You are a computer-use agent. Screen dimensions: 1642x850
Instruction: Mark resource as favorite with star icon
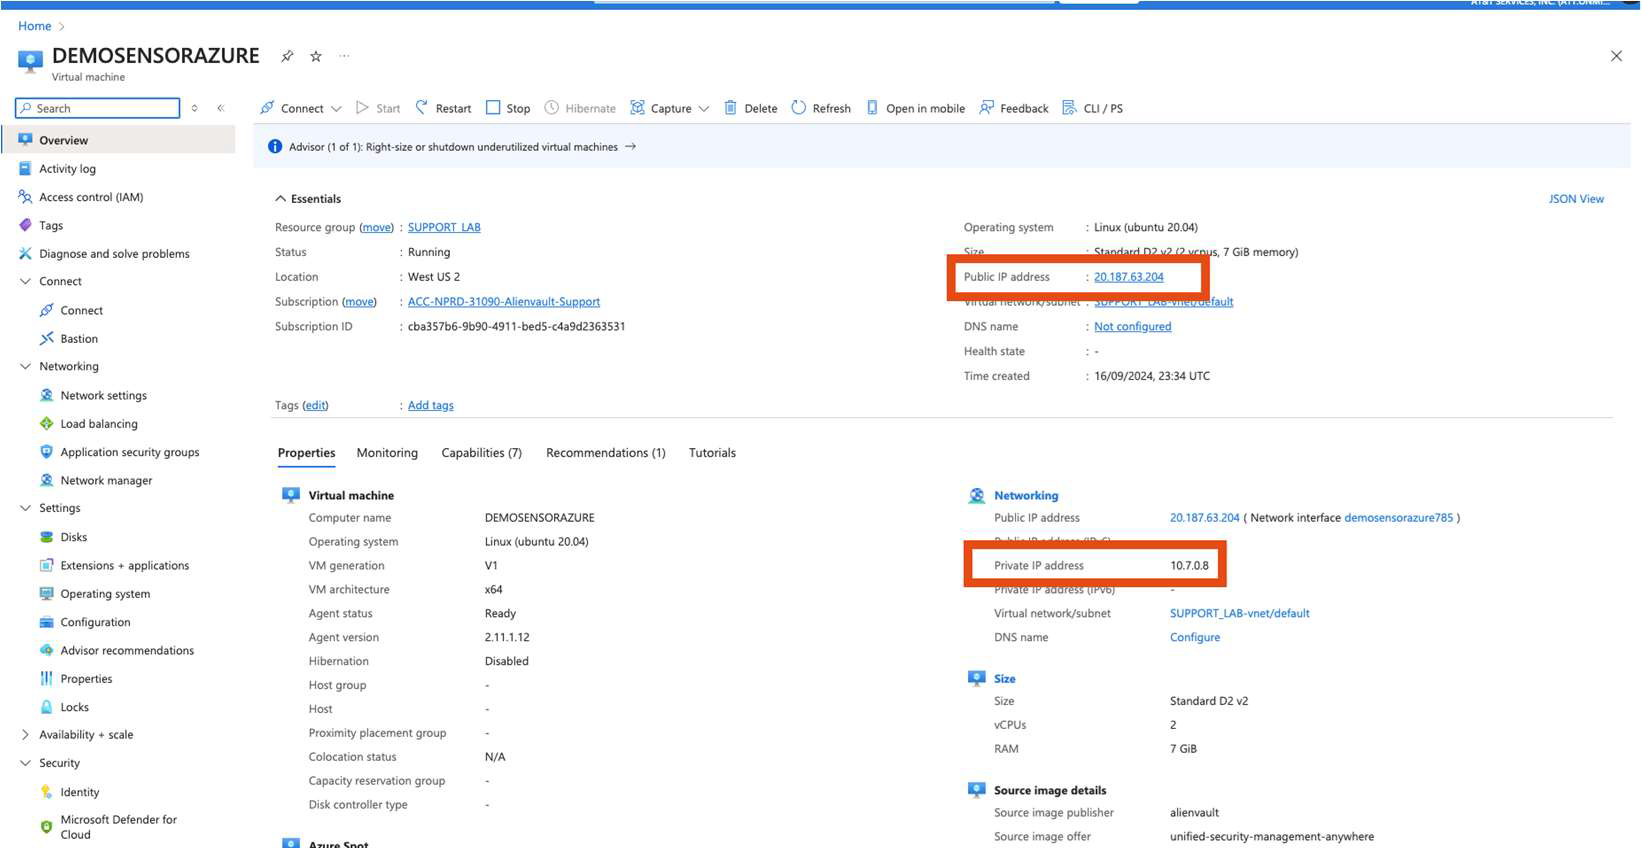pyautogui.click(x=316, y=56)
